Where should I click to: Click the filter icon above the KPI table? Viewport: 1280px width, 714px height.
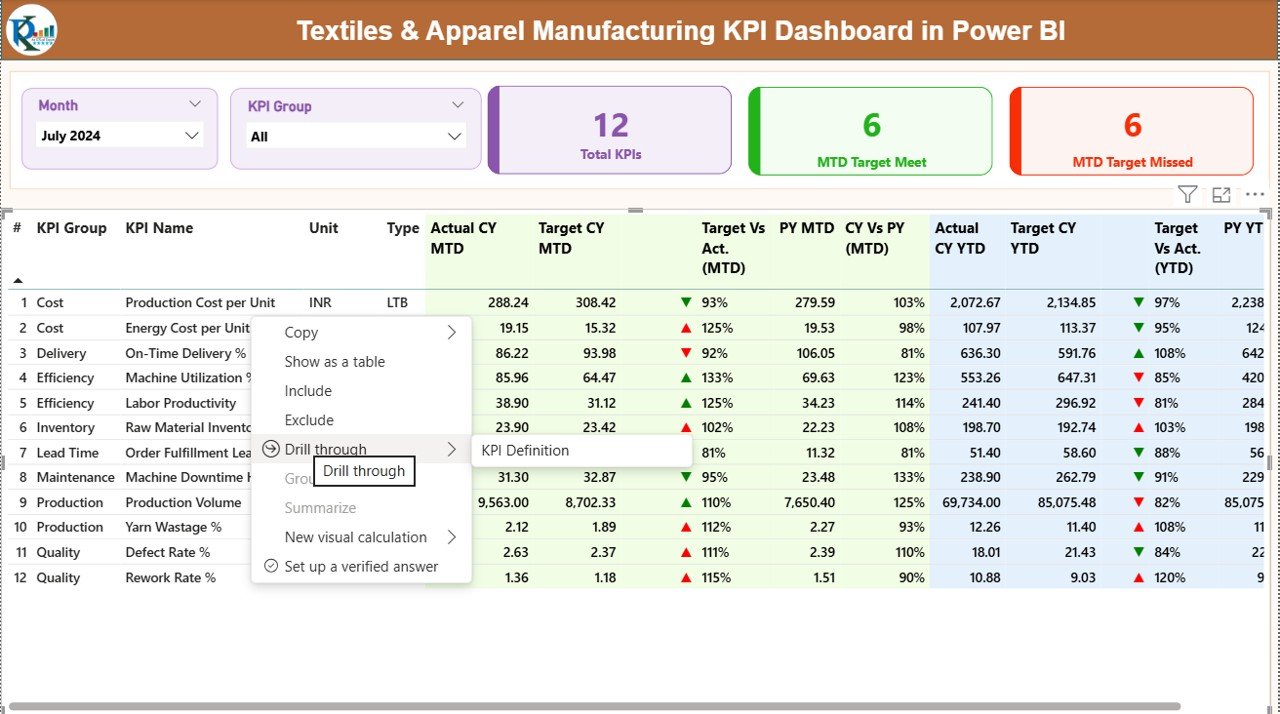coord(1187,194)
